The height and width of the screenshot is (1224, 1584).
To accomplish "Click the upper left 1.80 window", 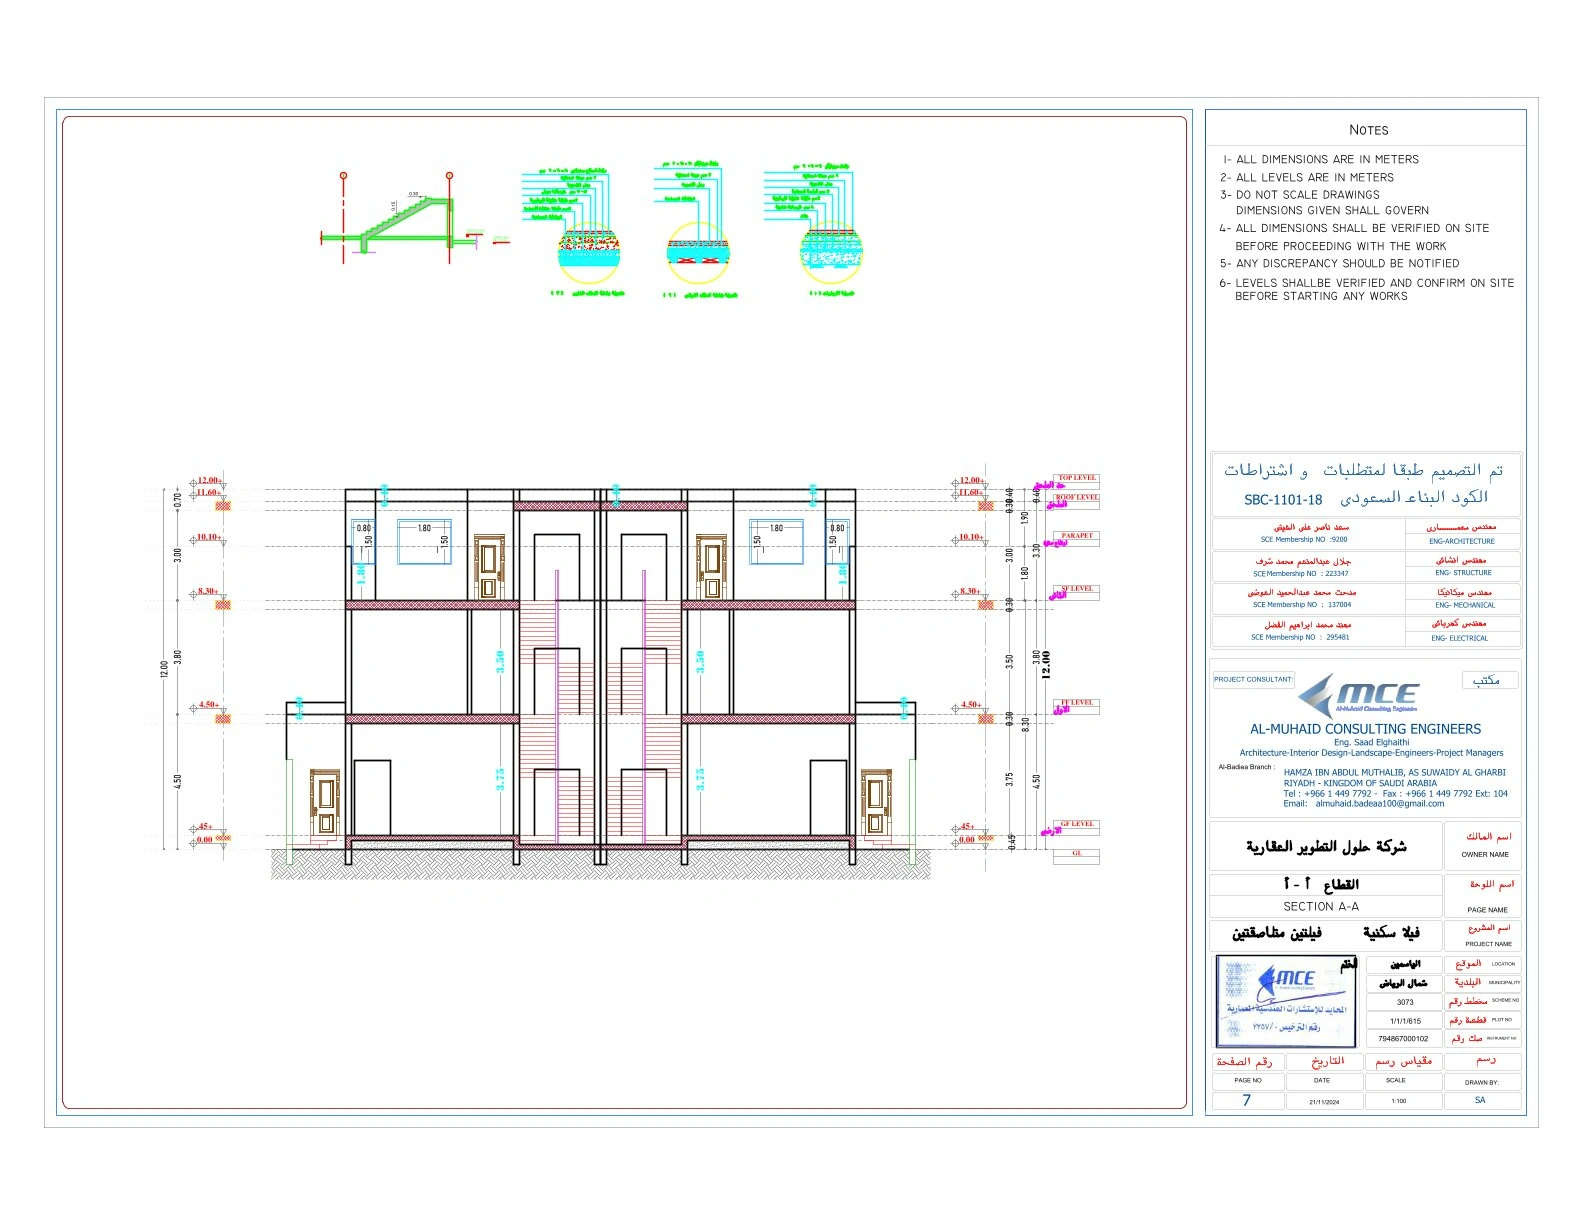I will [x=424, y=542].
